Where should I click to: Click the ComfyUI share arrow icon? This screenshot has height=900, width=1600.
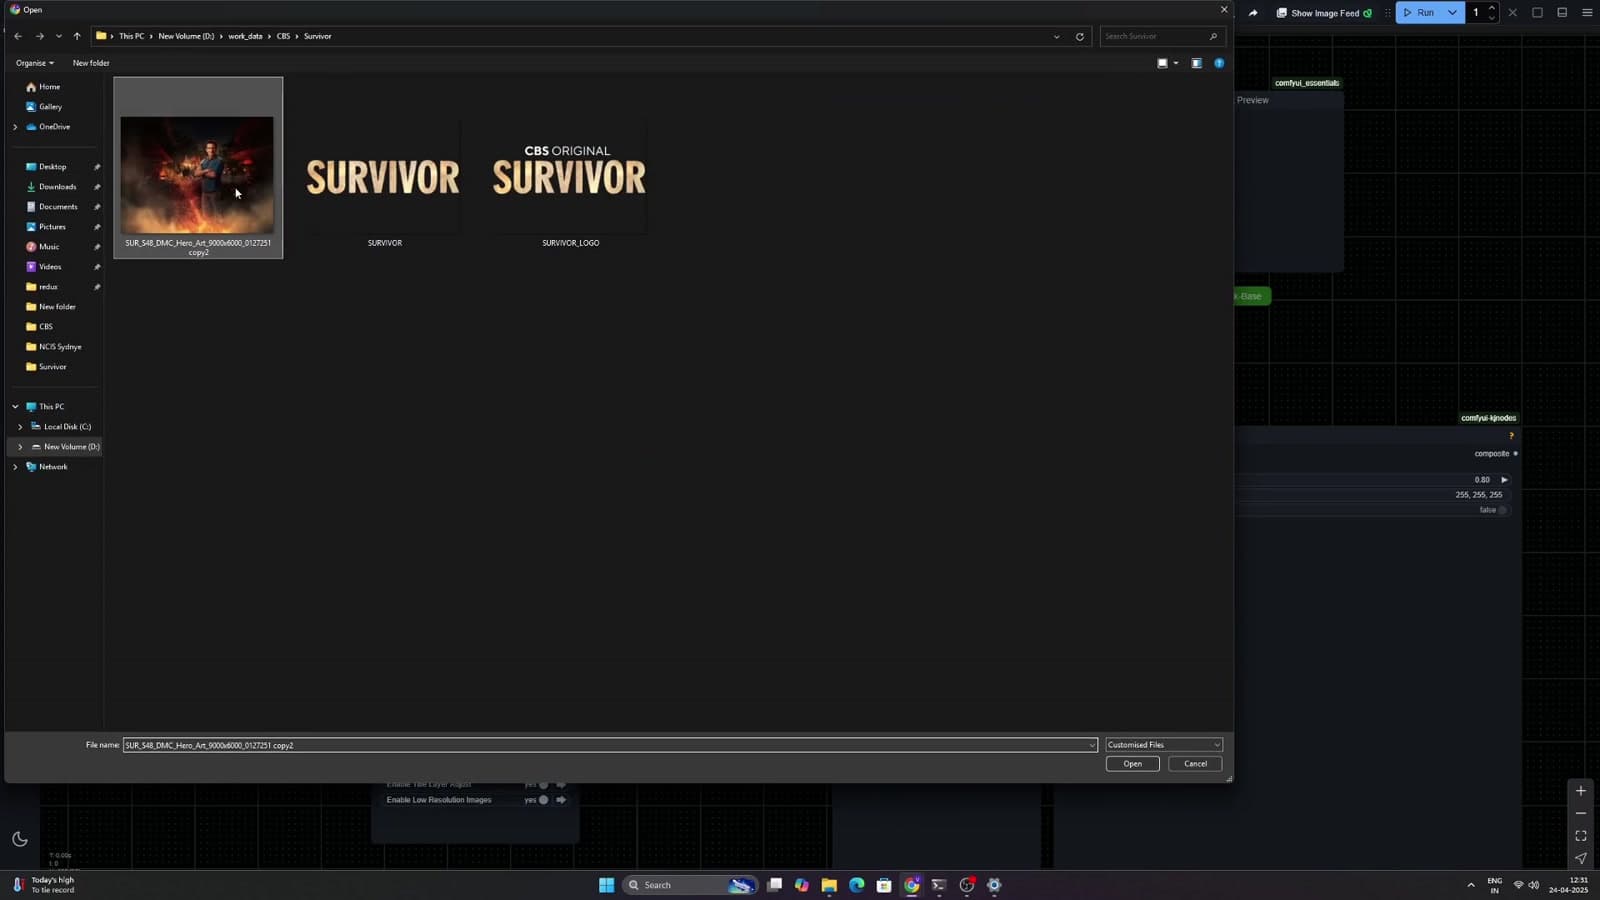click(1253, 13)
